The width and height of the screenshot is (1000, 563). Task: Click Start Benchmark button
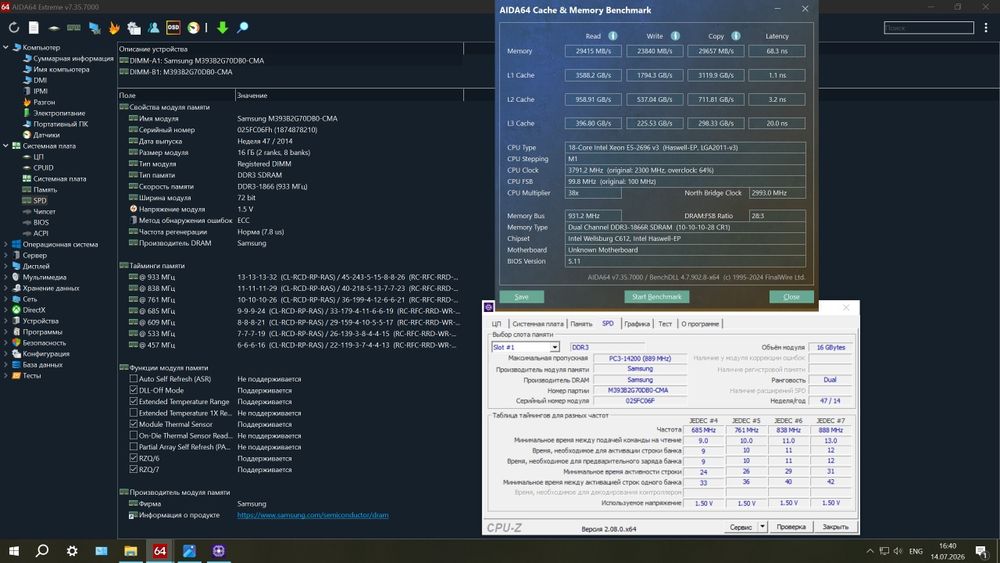(656, 296)
